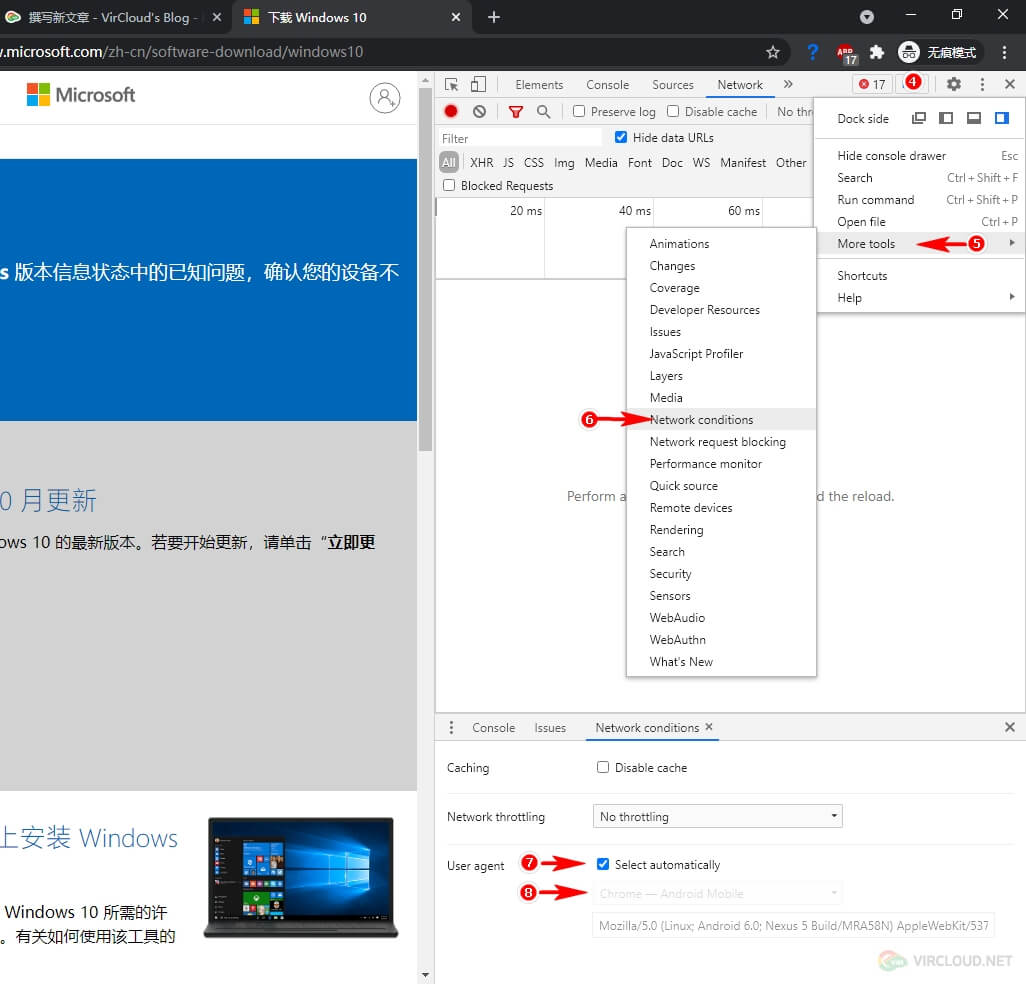Open Chrome's three-dot main menu
1026x984 pixels.
point(1004,52)
